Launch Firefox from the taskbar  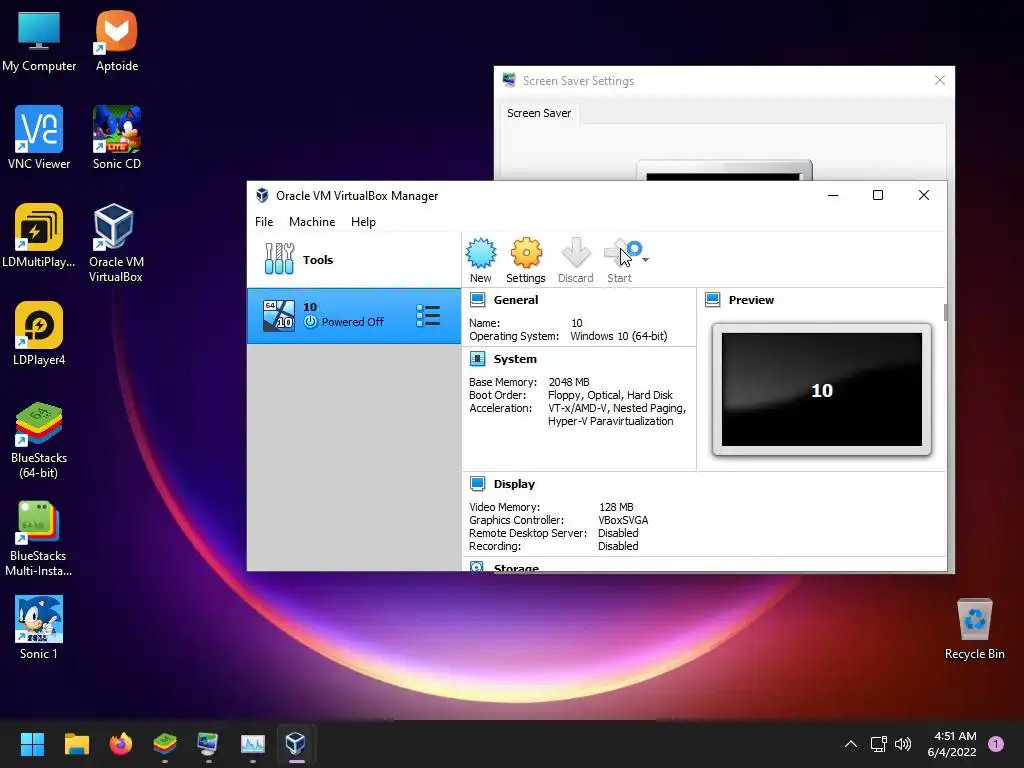click(x=121, y=743)
